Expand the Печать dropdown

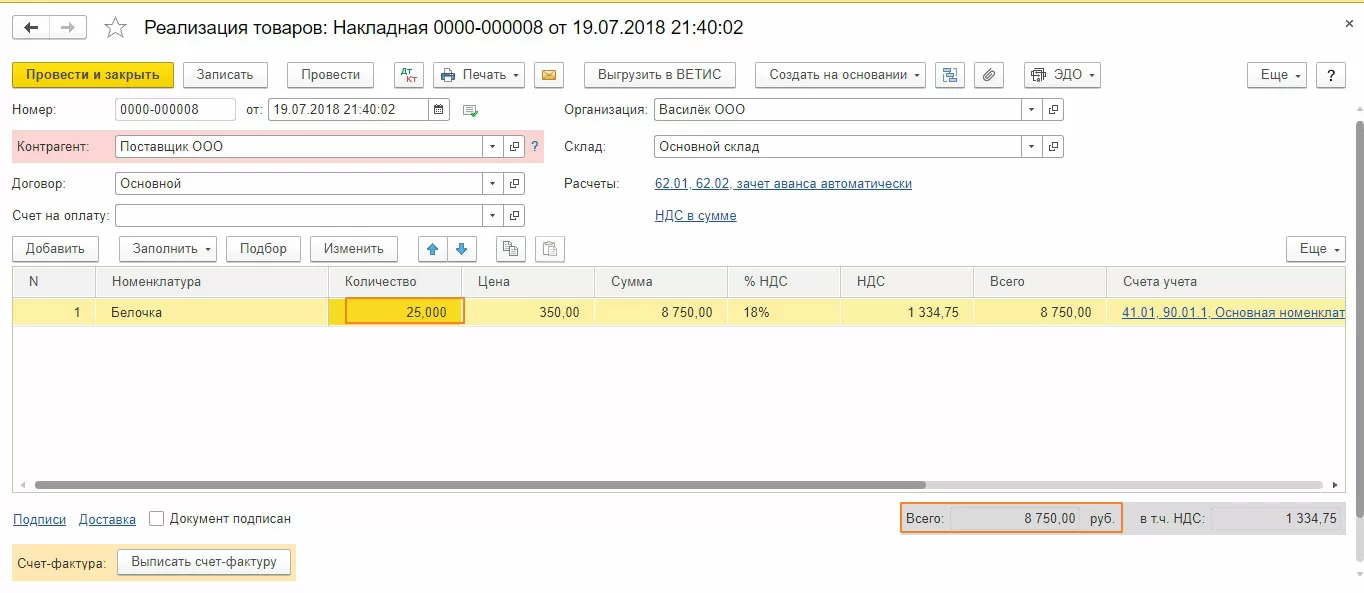point(479,75)
